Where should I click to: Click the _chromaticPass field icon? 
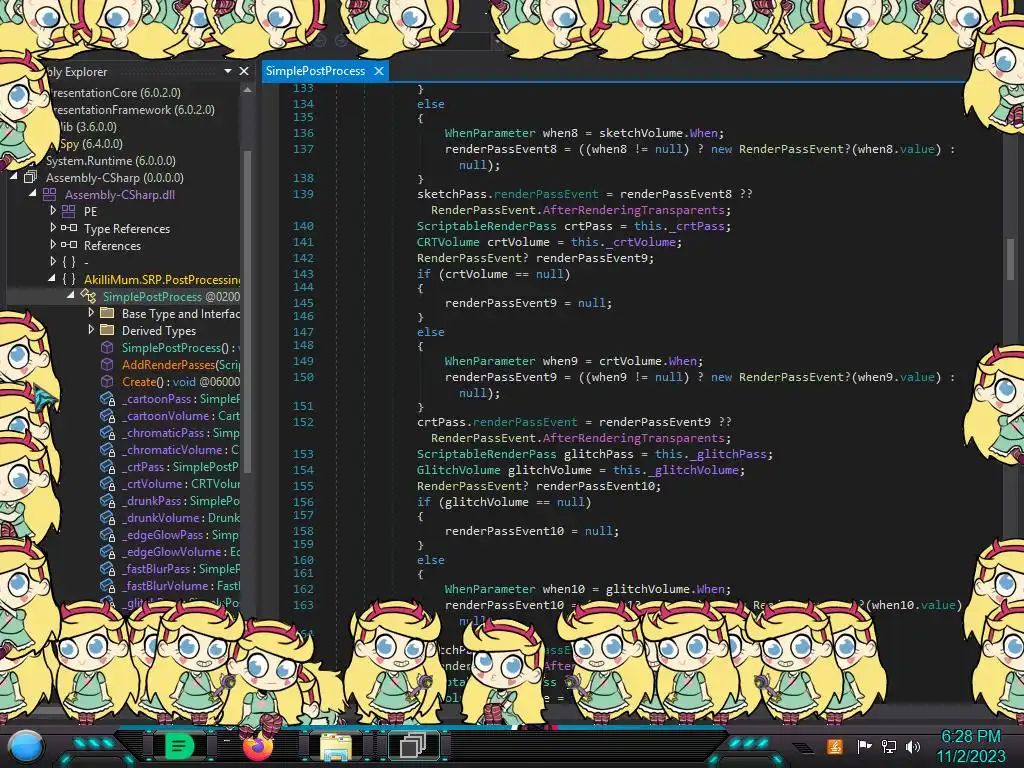(x=108, y=433)
